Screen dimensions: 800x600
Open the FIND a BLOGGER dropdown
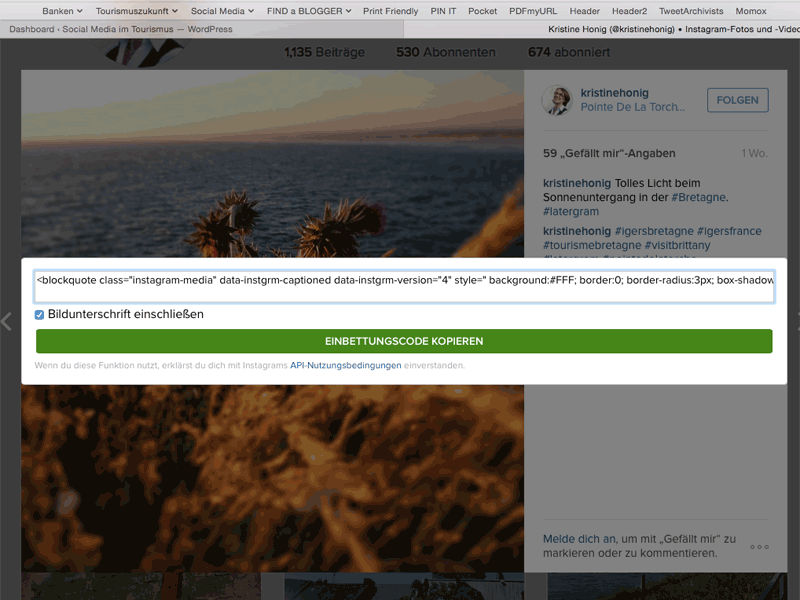[309, 11]
